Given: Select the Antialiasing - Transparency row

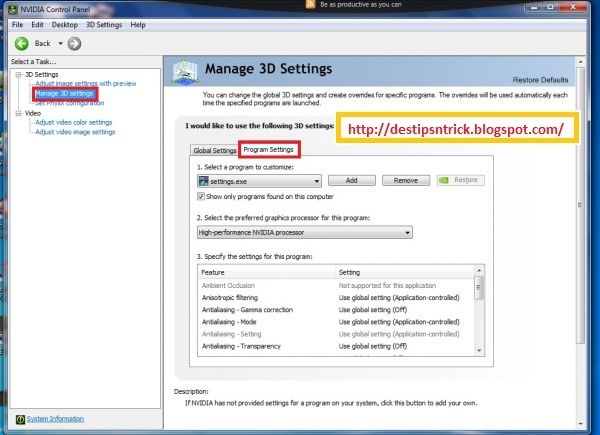Looking at the screenshot, I should (337, 346).
